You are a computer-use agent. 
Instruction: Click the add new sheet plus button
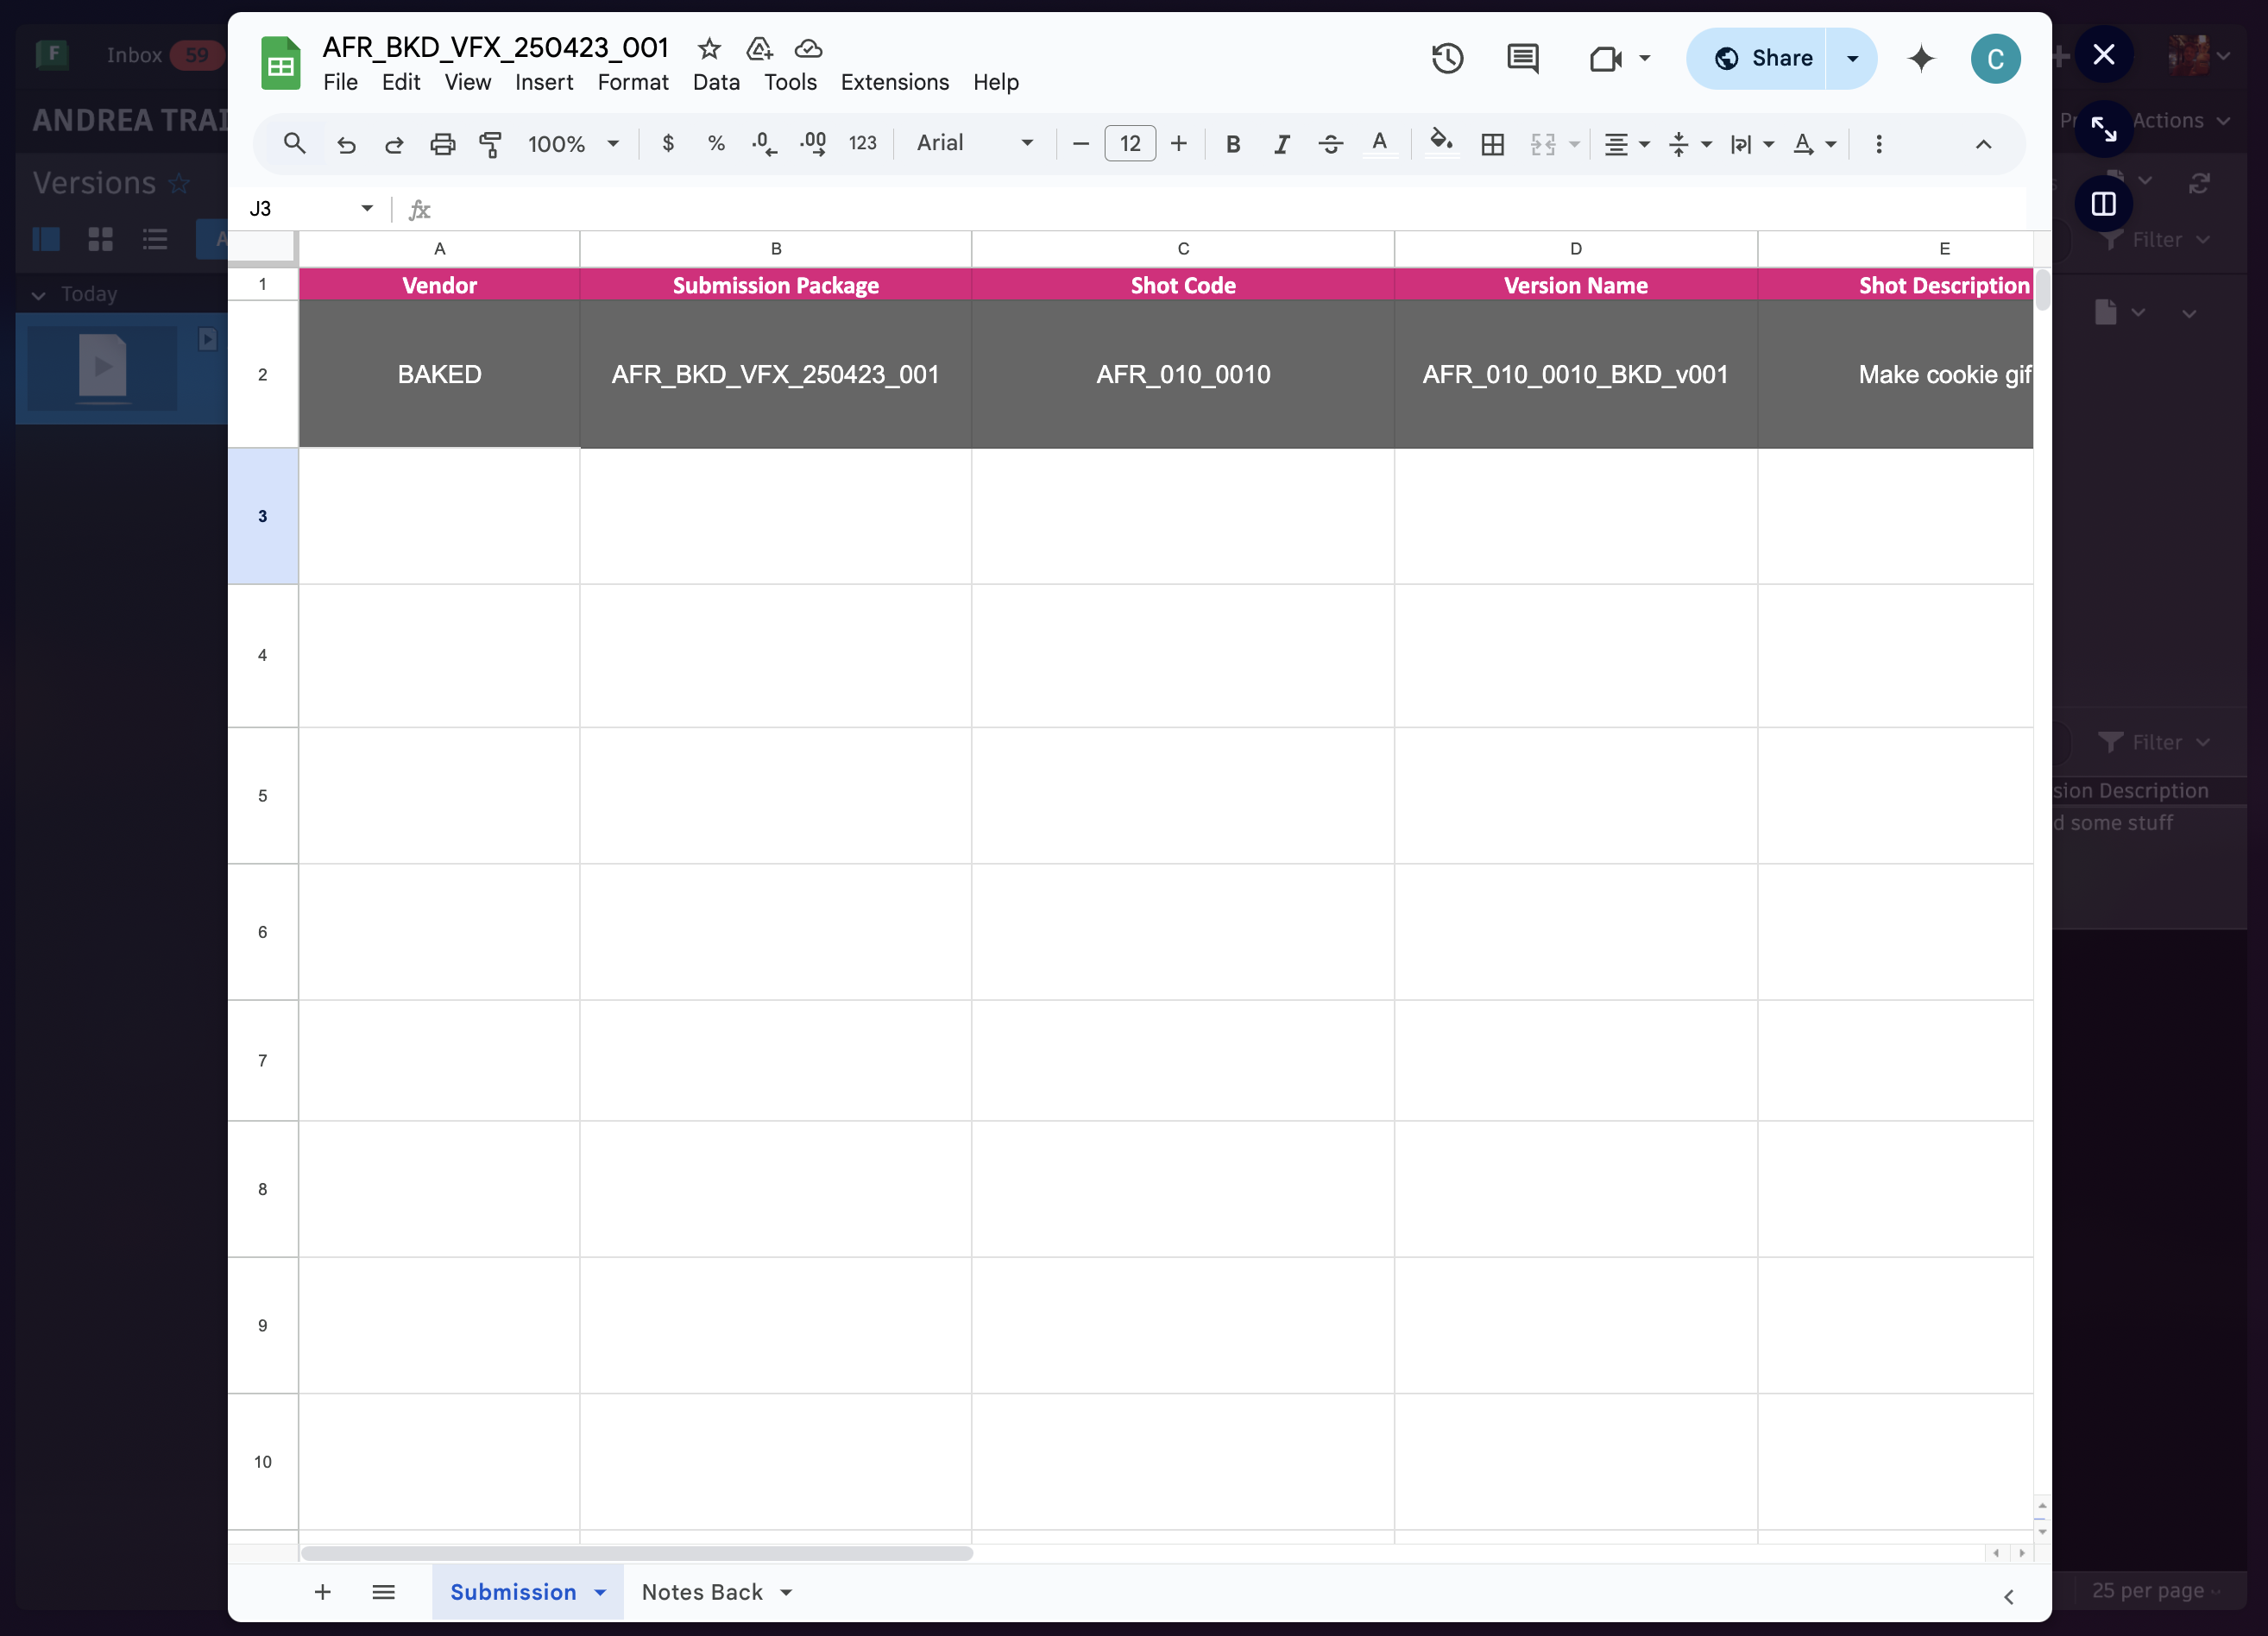pos(322,1592)
